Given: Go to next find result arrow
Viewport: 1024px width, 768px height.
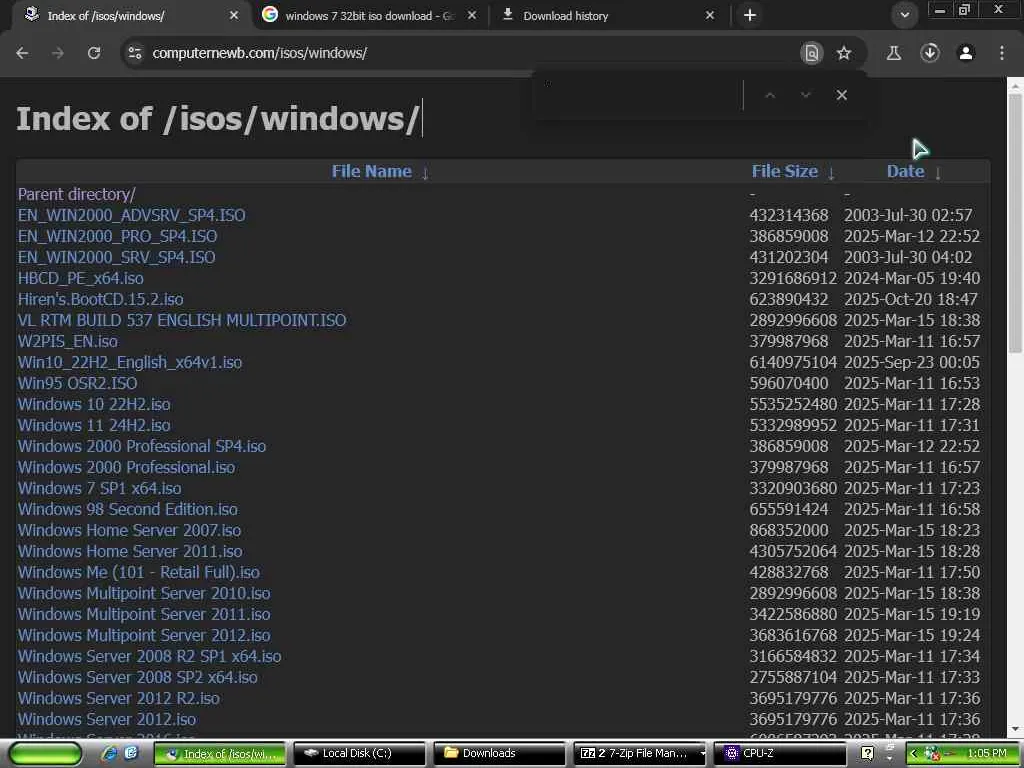Looking at the screenshot, I should 806,95.
